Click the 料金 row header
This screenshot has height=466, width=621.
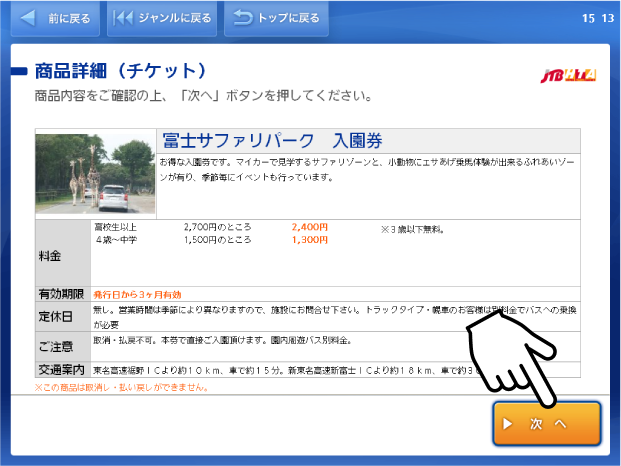coord(63,253)
